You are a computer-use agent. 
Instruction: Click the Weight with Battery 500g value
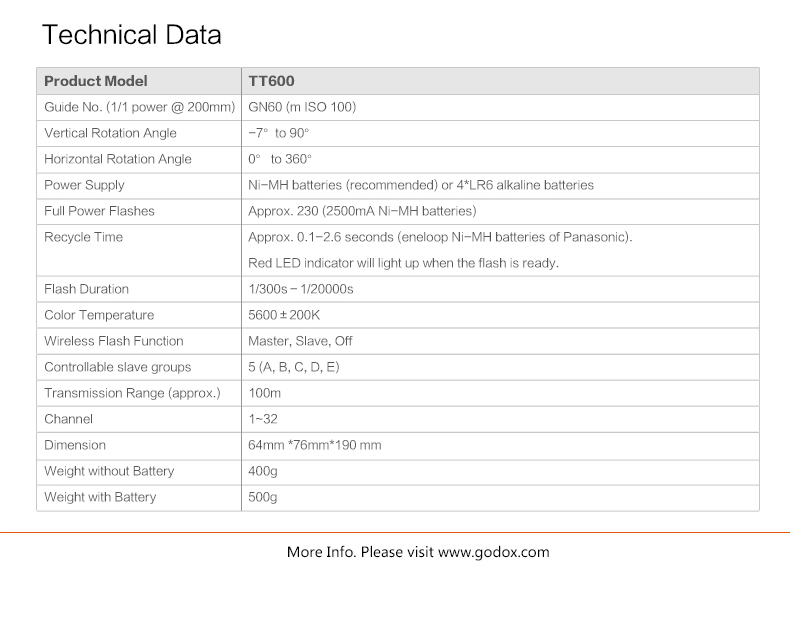click(262, 497)
